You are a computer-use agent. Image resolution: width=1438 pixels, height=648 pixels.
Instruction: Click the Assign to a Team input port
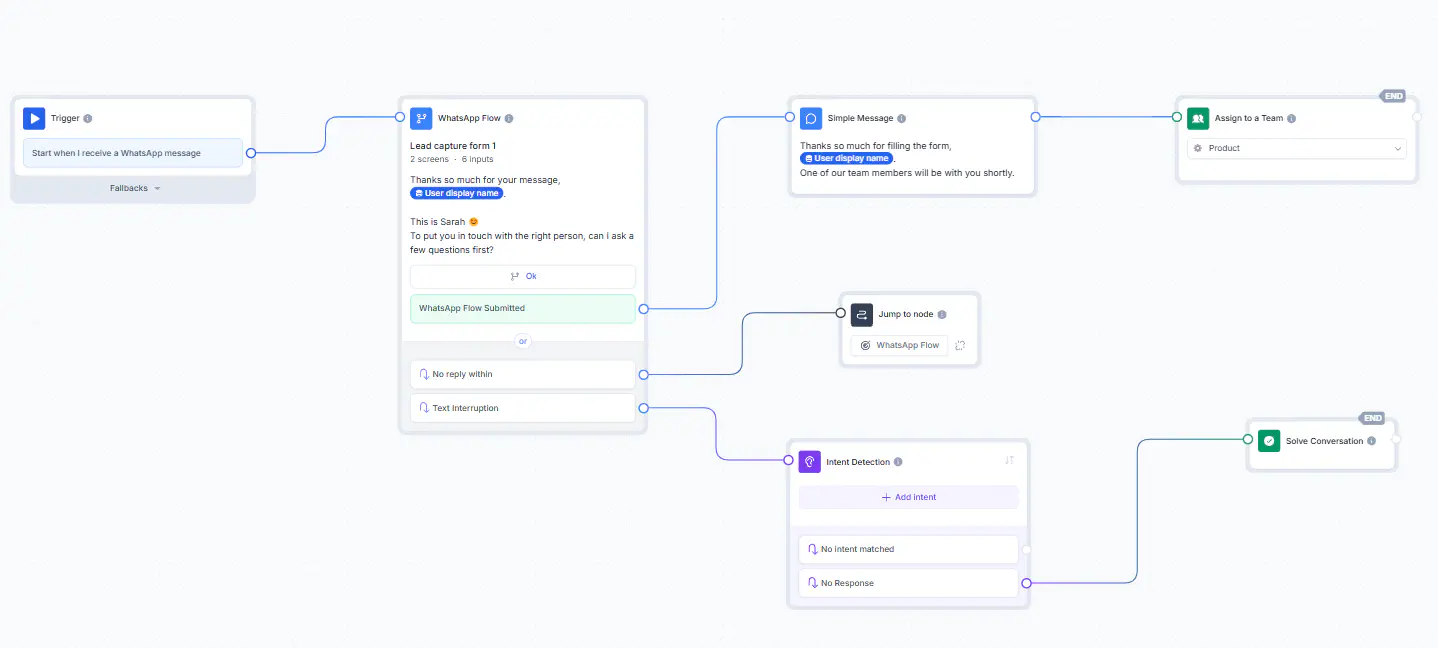click(x=1177, y=117)
